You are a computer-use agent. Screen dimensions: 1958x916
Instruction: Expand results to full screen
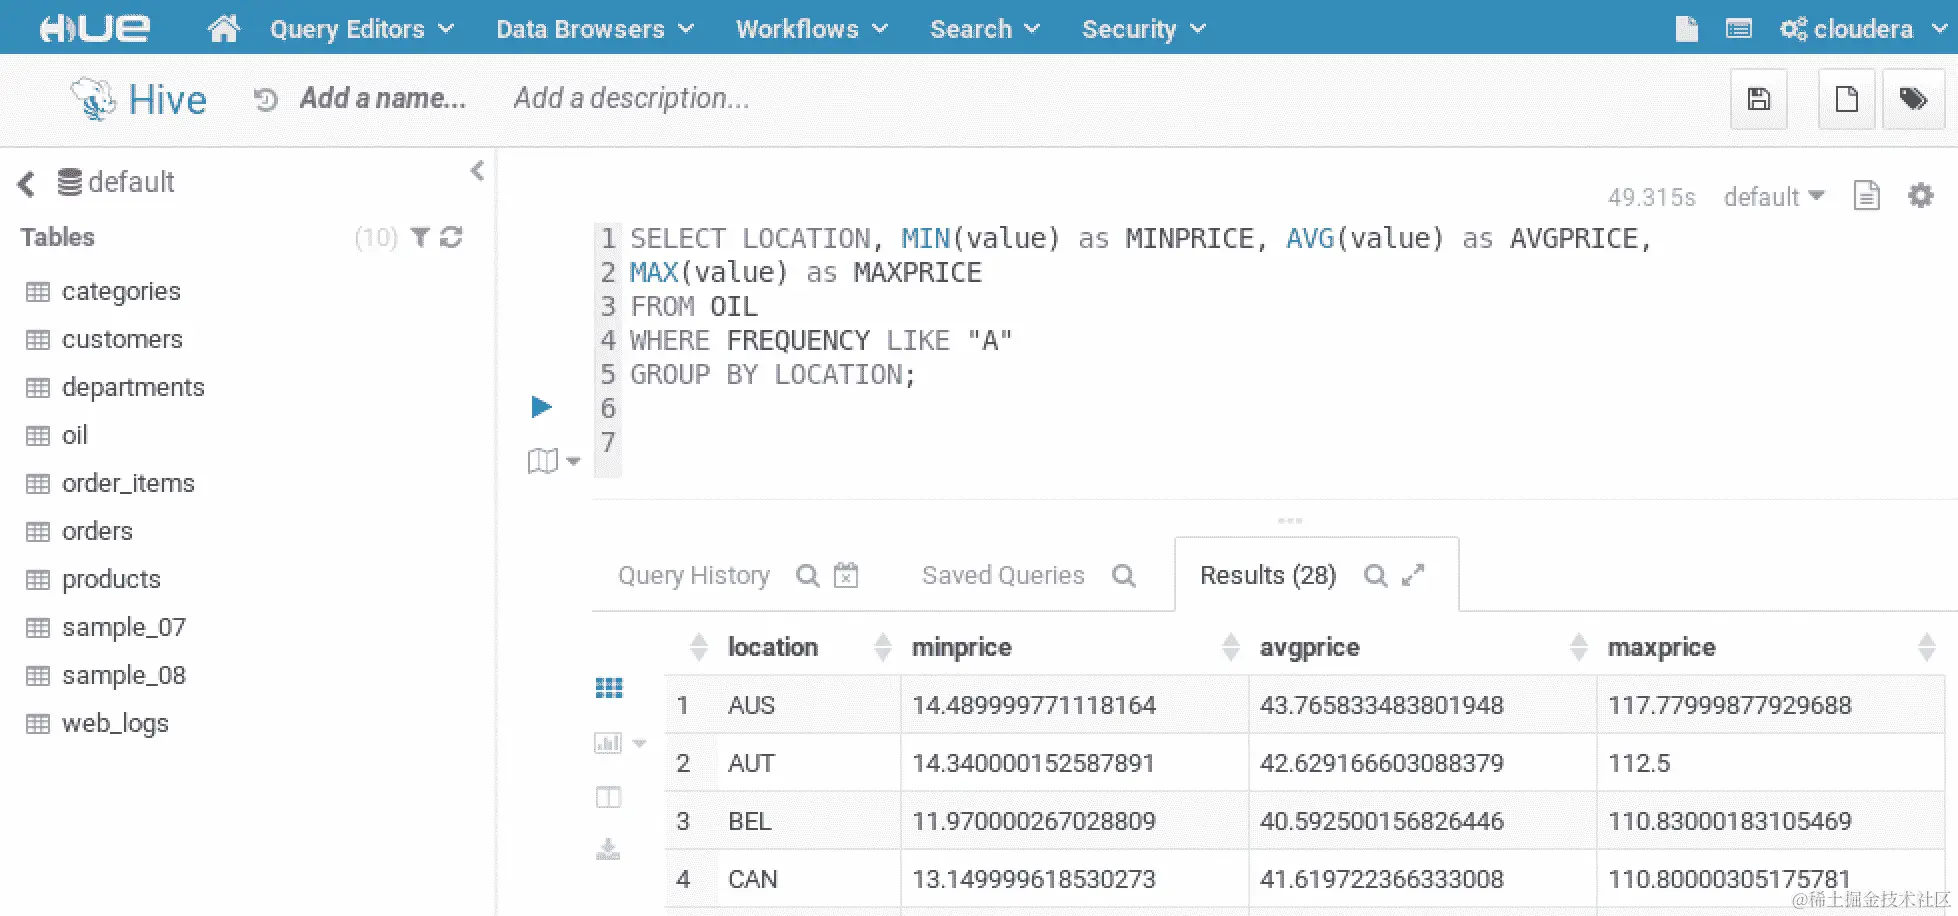tap(1413, 575)
